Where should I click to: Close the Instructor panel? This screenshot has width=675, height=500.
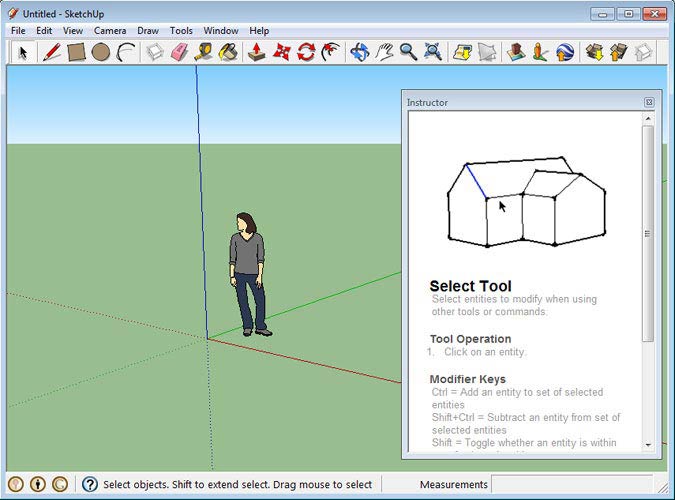click(x=649, y=102)
